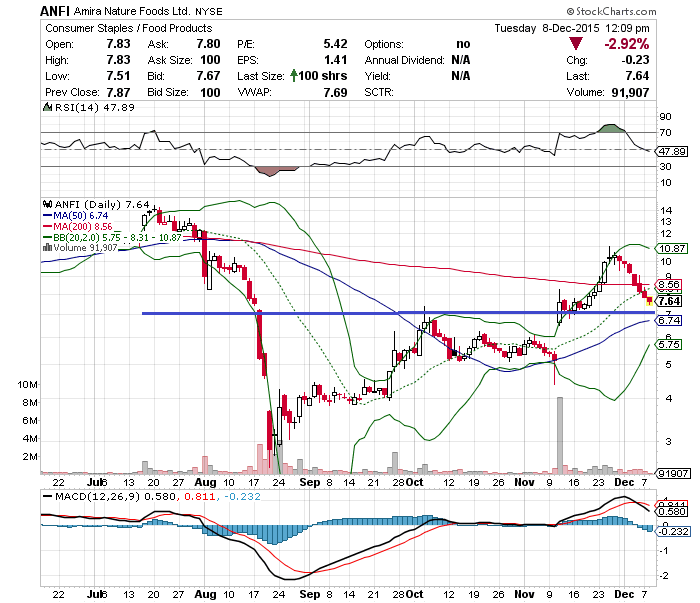This screenshot has height=603, width=700.
Task: Click the Ask value 7.80
Action: click(x=208, y=44)
